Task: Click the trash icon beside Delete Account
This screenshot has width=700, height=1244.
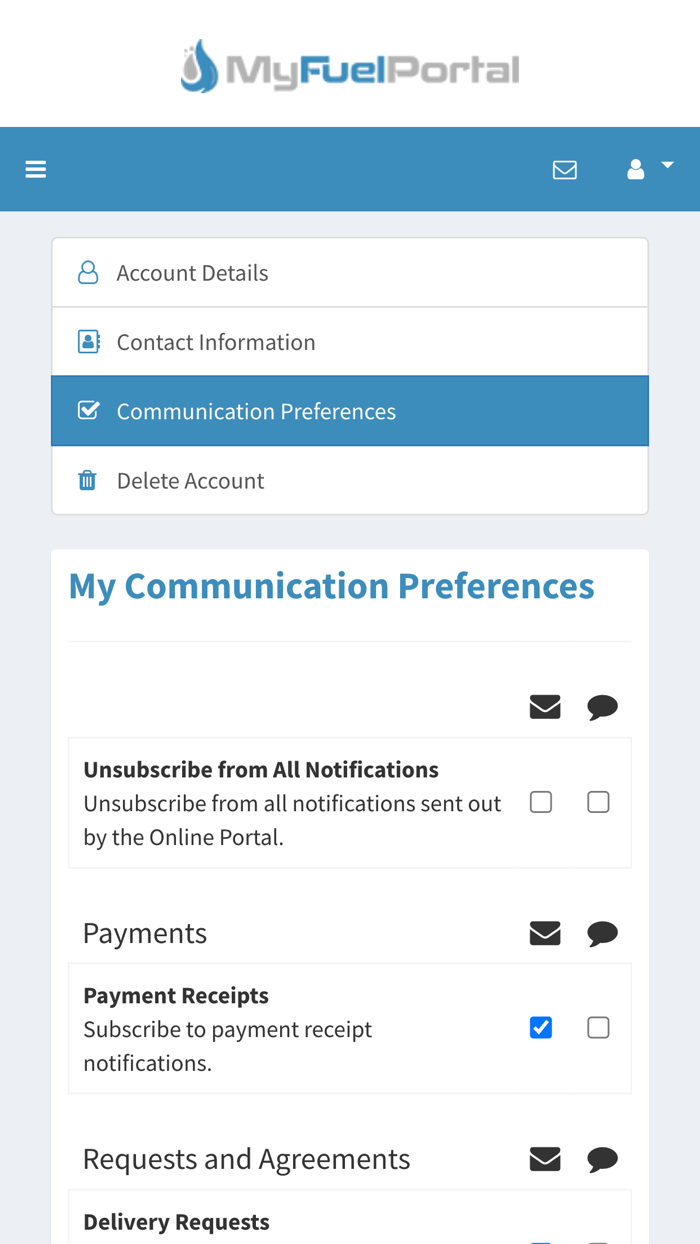Action: coord(88,479)
